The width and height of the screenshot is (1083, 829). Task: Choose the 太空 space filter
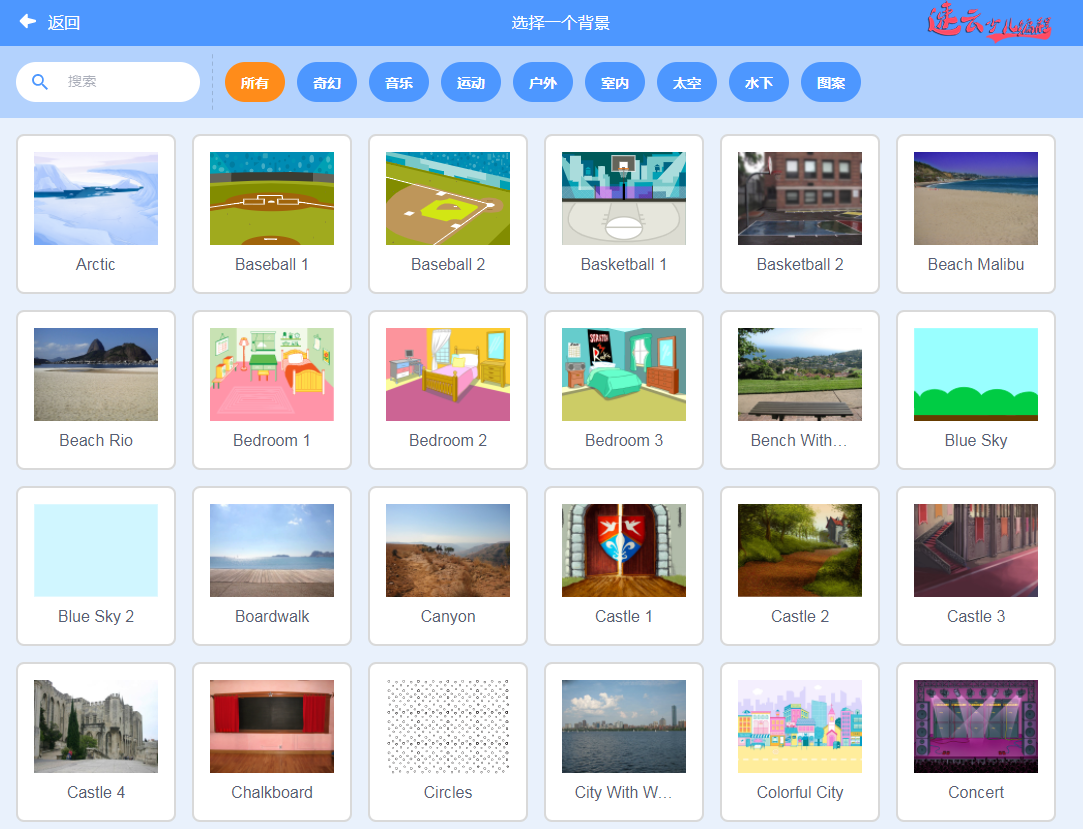click(x=687, y=83)
